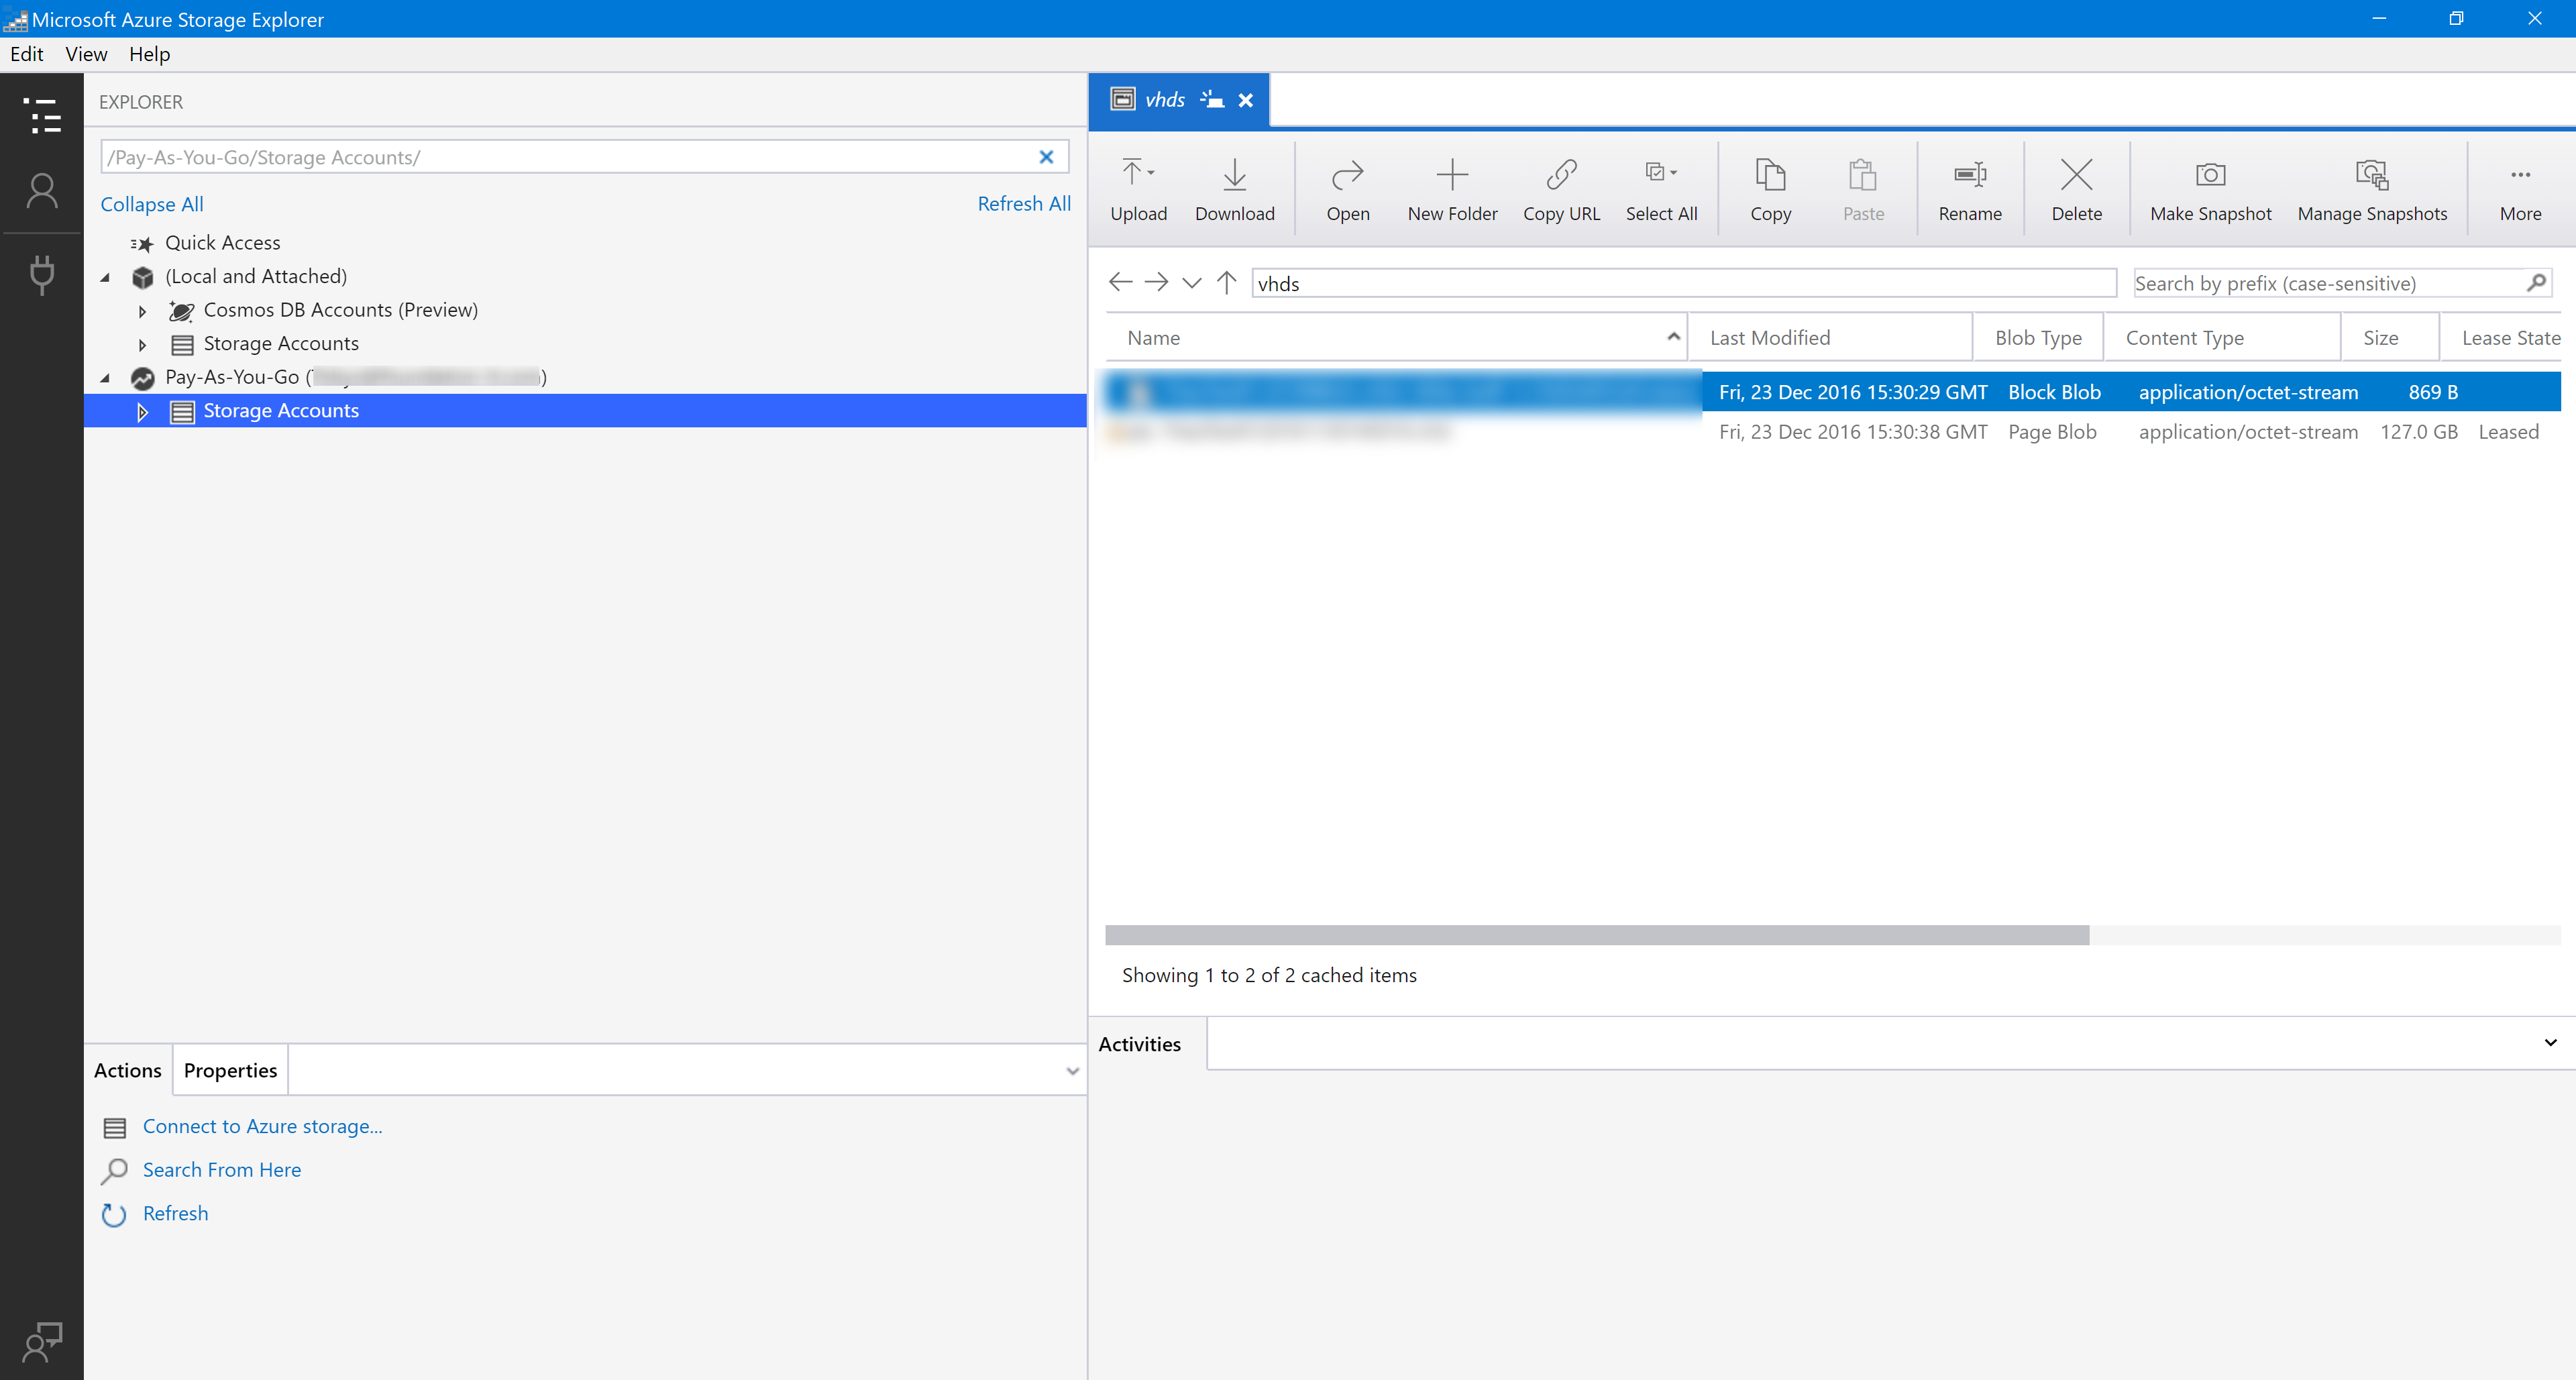Click Refresh All link
The height and width of the screenshot is (1380, 2576).
coord(1024,204)
